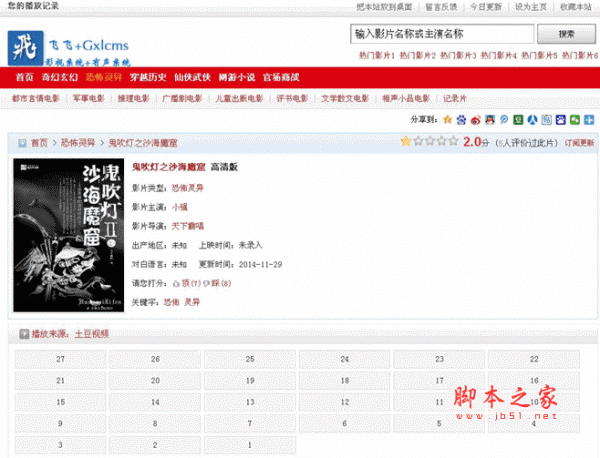Share via the green Douban icon
This screenshot has height=458, width=600.
[518, 120]
